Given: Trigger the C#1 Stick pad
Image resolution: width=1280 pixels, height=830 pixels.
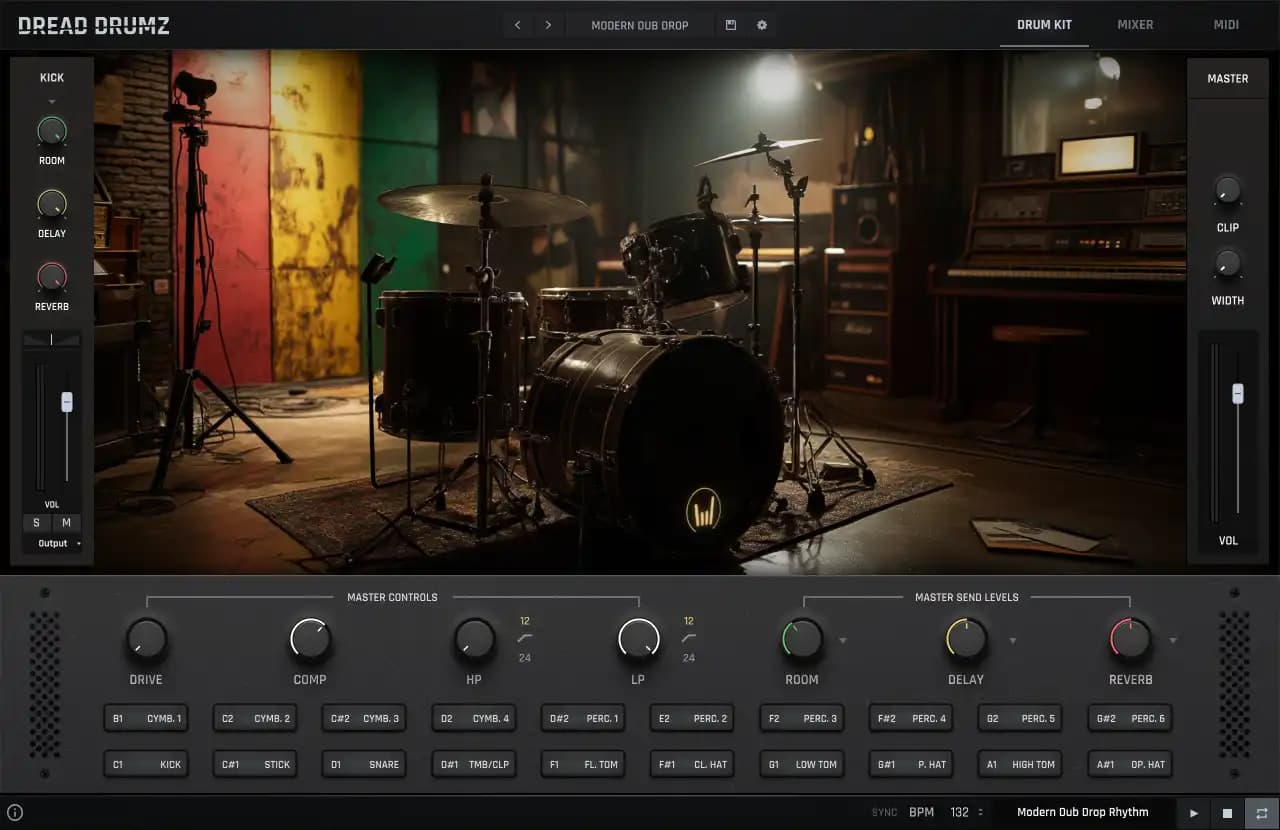Looking at the screenshot, I should (255, 764).
